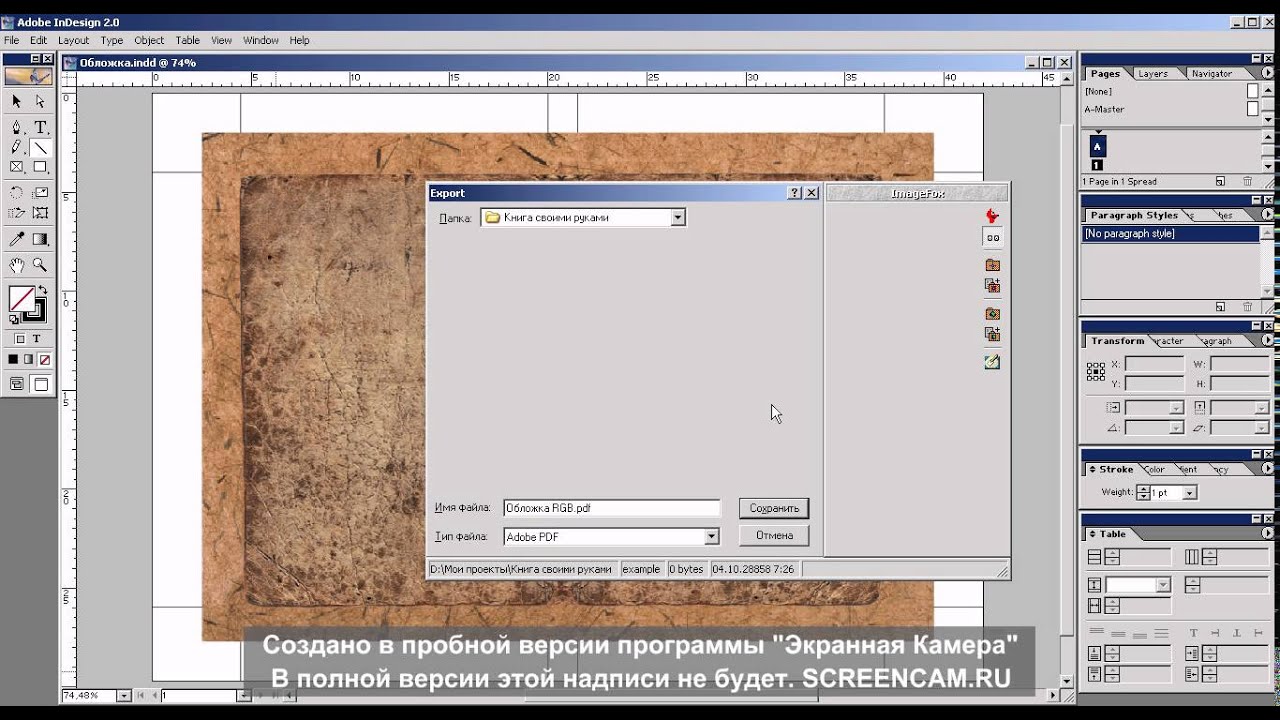Switch to the Navigator tab
The height and width of the screenshot is (720, 1280).
click(1211, 73)
